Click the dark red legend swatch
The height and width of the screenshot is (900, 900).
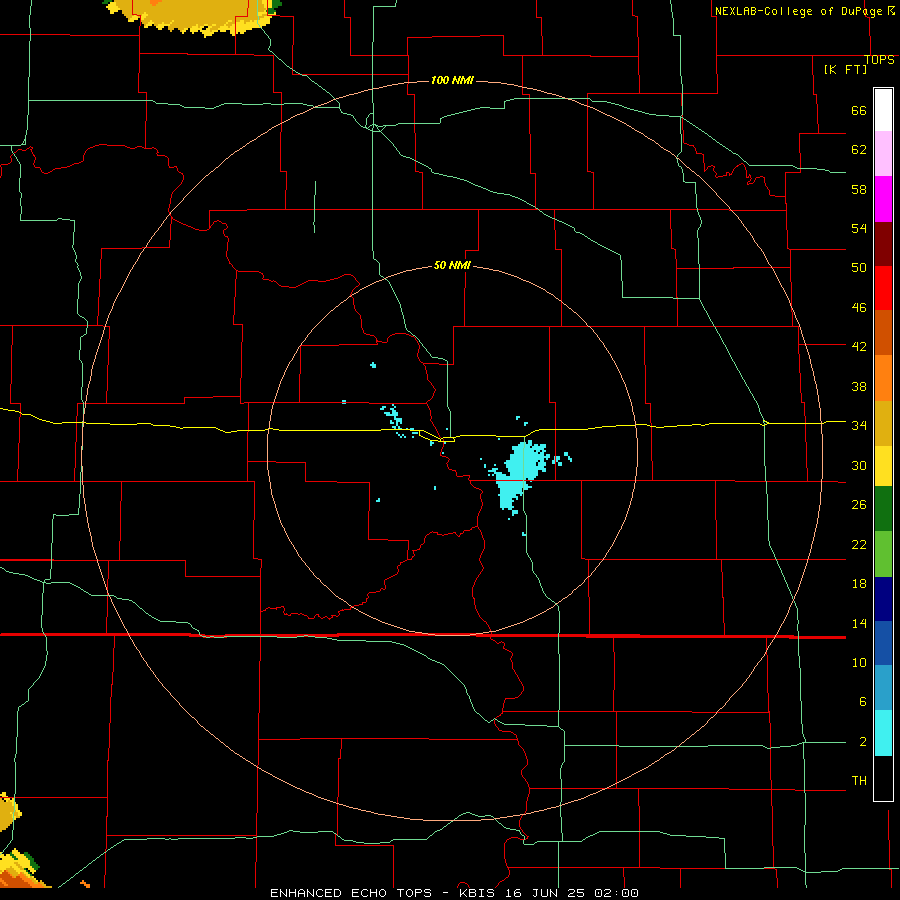click(883, 244)
